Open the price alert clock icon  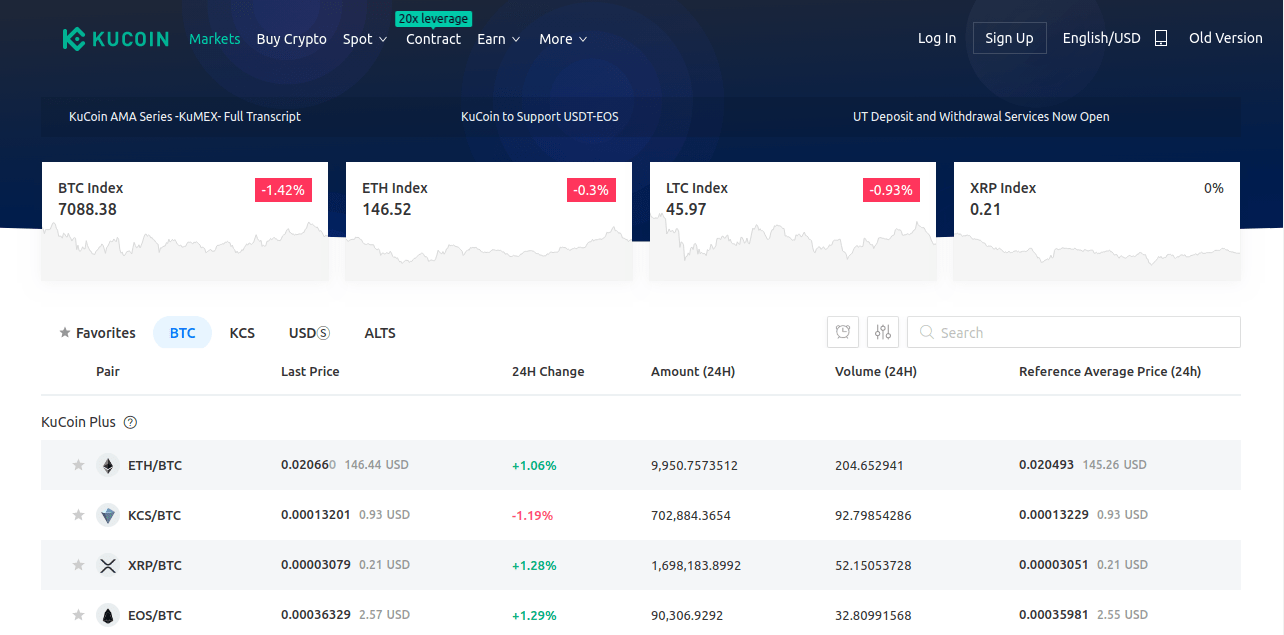point(843,332)
